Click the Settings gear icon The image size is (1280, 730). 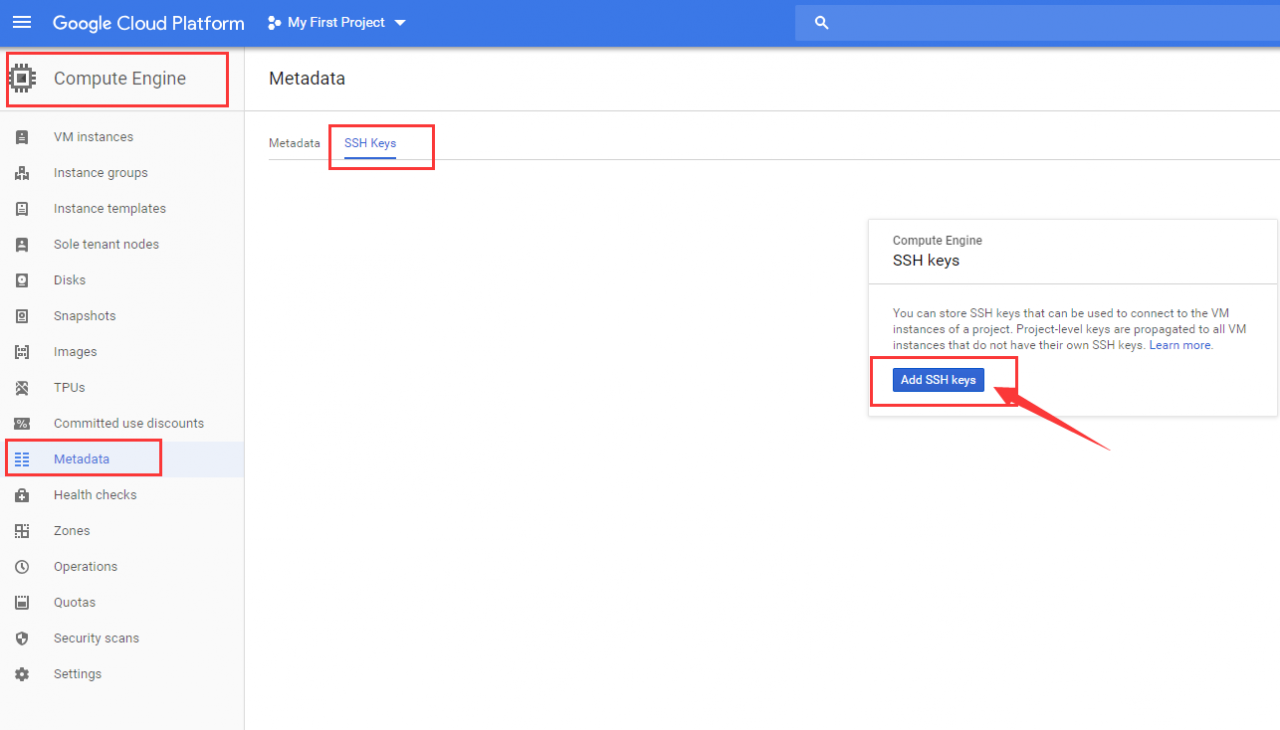22,674
